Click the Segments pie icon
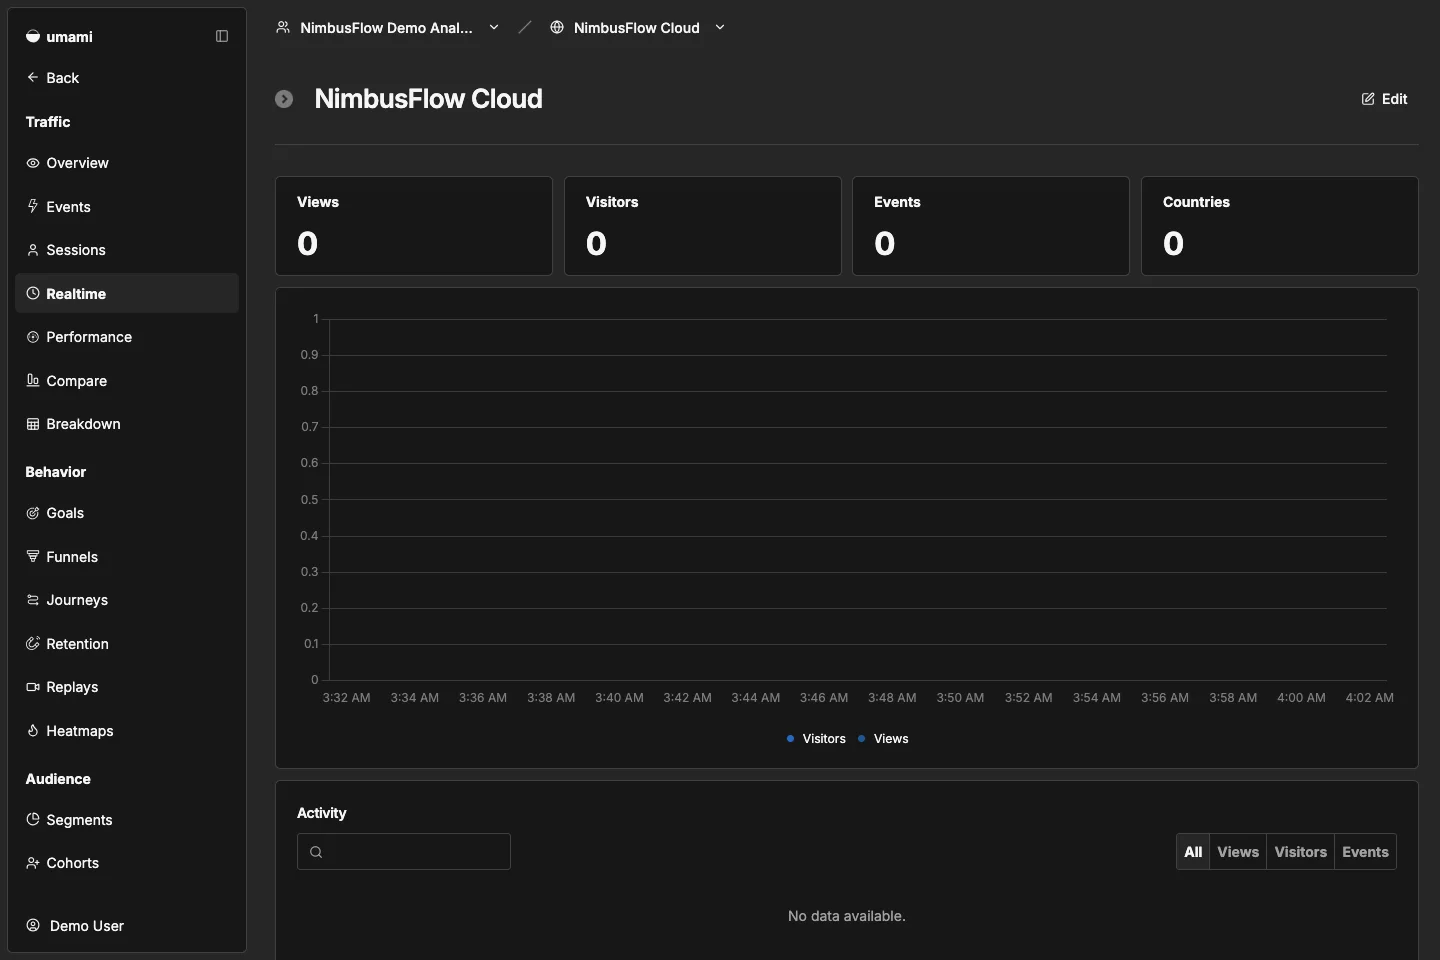 pyautogui.click(x=33, y=819)
